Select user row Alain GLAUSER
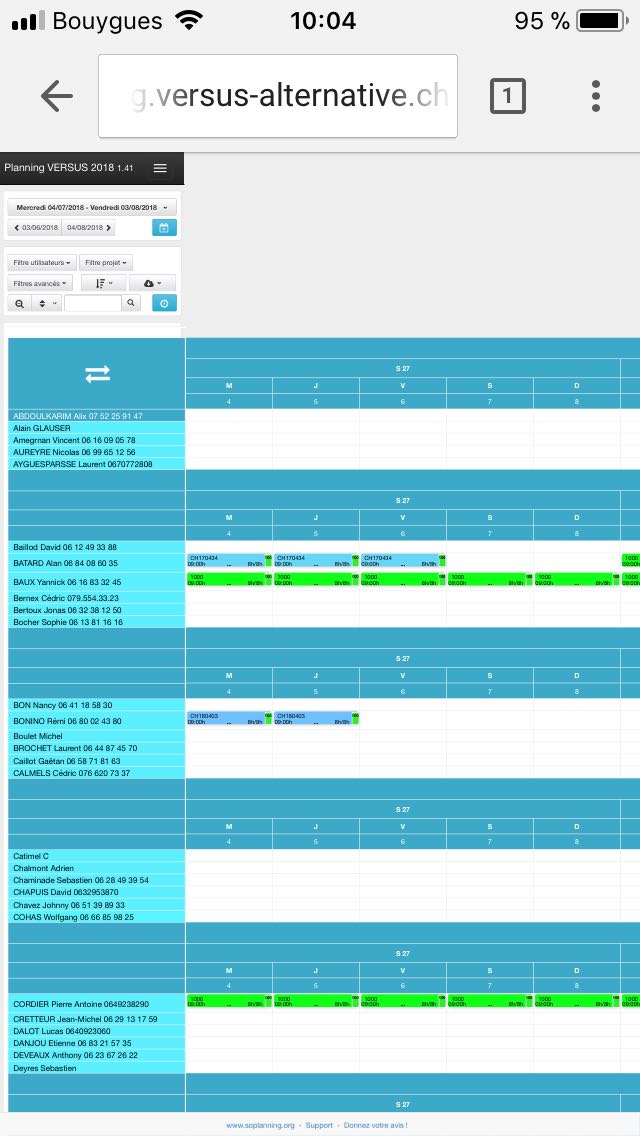The width and height of the screenshot is (640, 1136). point(96,428)
